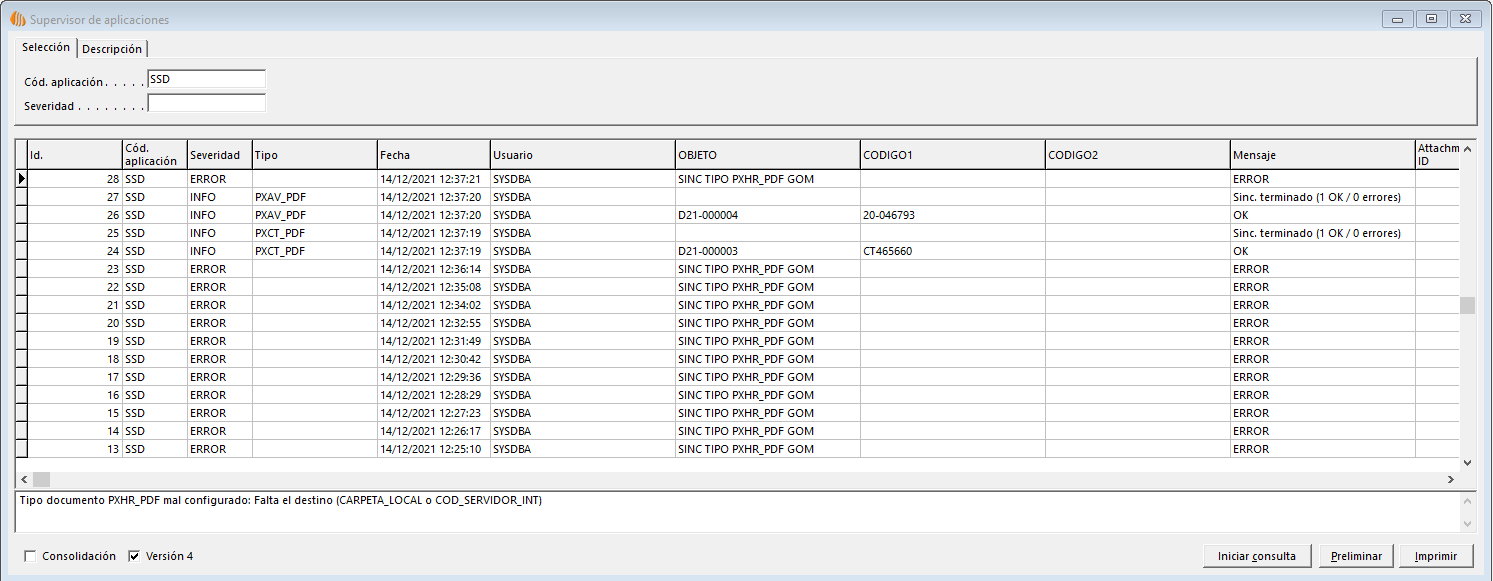Select the CT465660 cell in CODIGO1
This screenshot has height=581, width=1493.
[x=952, y=251]
